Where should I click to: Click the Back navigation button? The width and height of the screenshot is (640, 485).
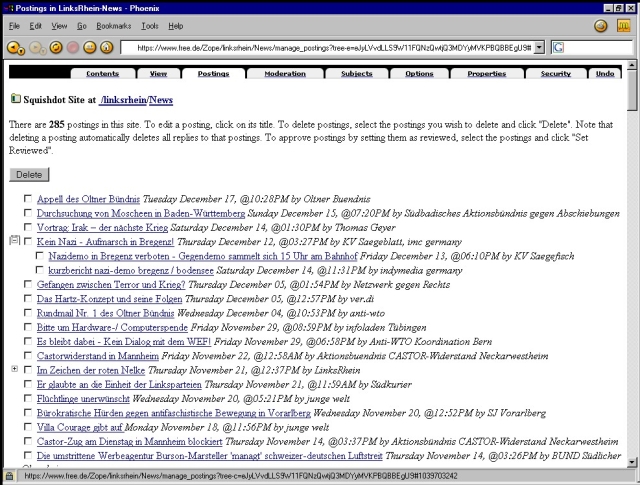pyautogui.click(x=14, y=47)
